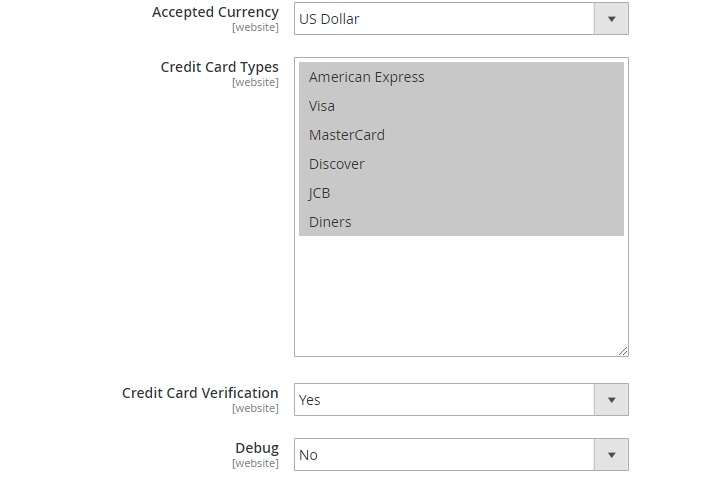Select JCB card type option
Screen dimensions: 701x487
(320, 193)
